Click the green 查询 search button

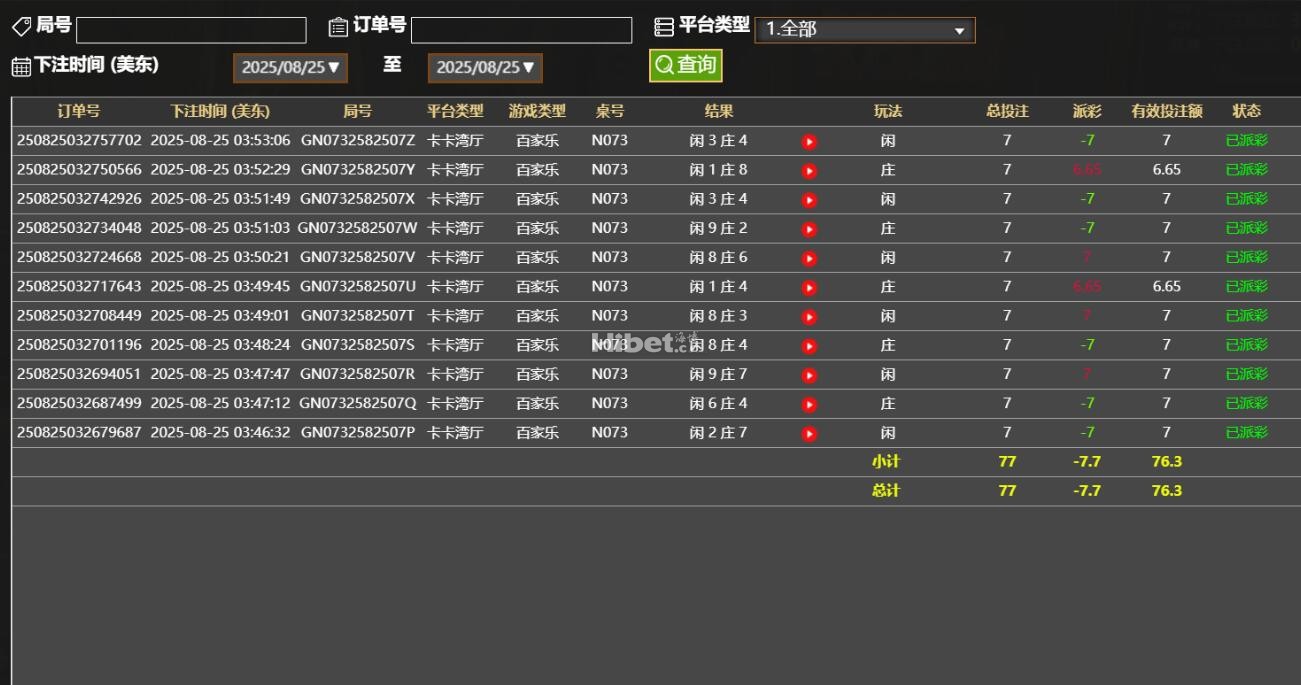(685, 65)
